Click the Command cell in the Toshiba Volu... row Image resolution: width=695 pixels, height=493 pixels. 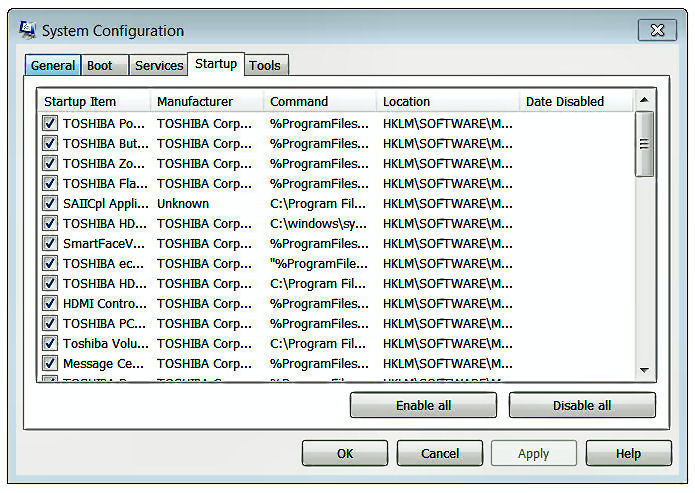pyautogui.click(x=318, y=344)
